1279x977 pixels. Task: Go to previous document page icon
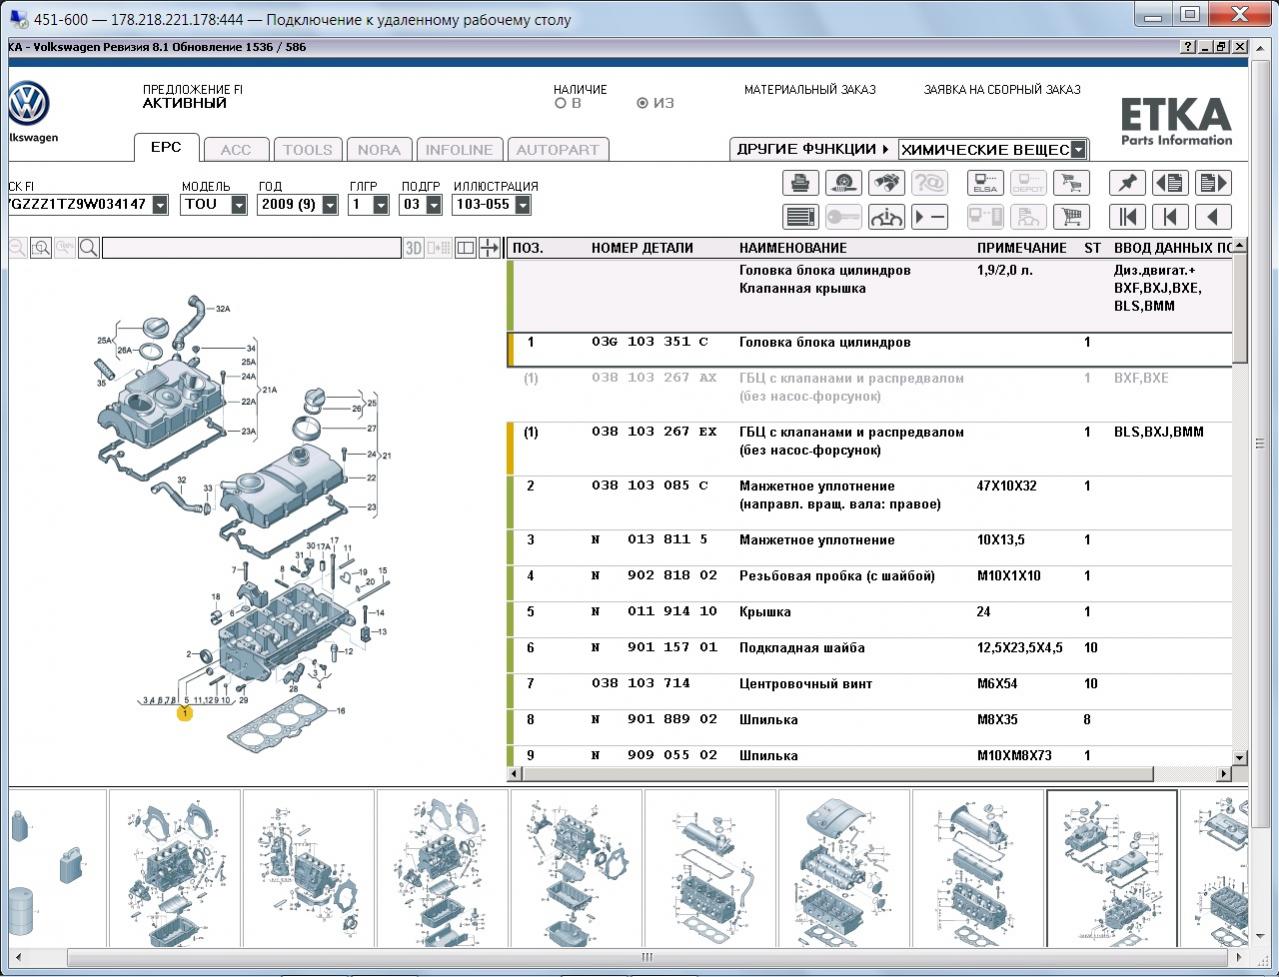1170,183
